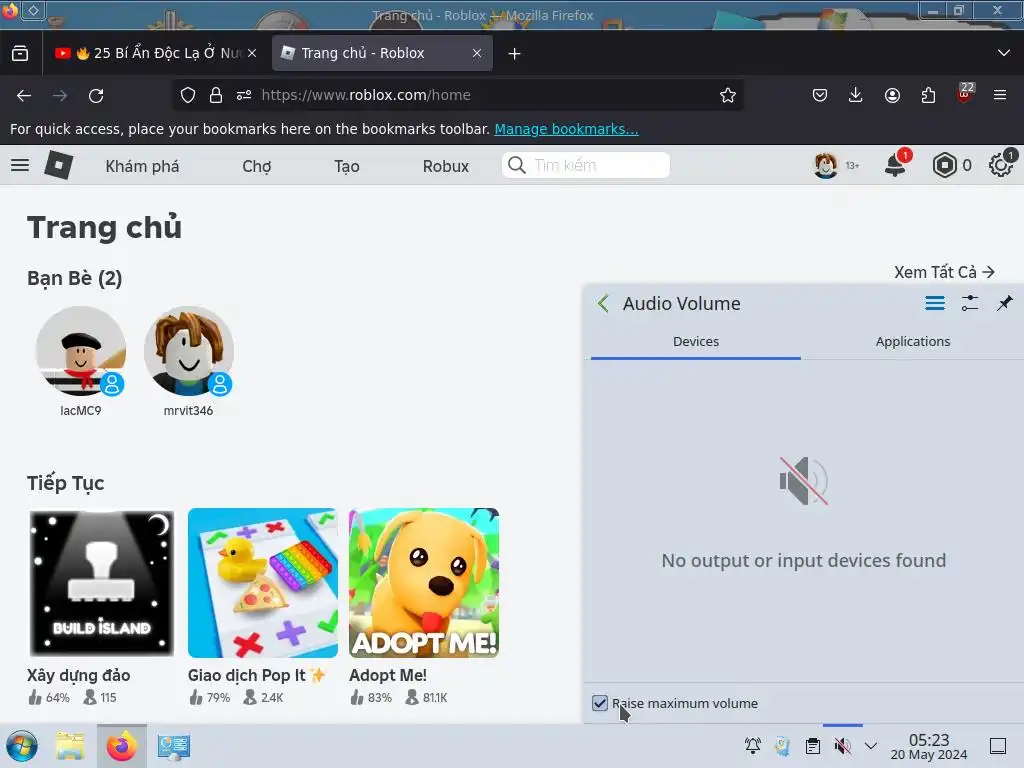The image size is (1024, 768).
Task: Open system settings taskbar icon
Action: click(x=174, y=746)
